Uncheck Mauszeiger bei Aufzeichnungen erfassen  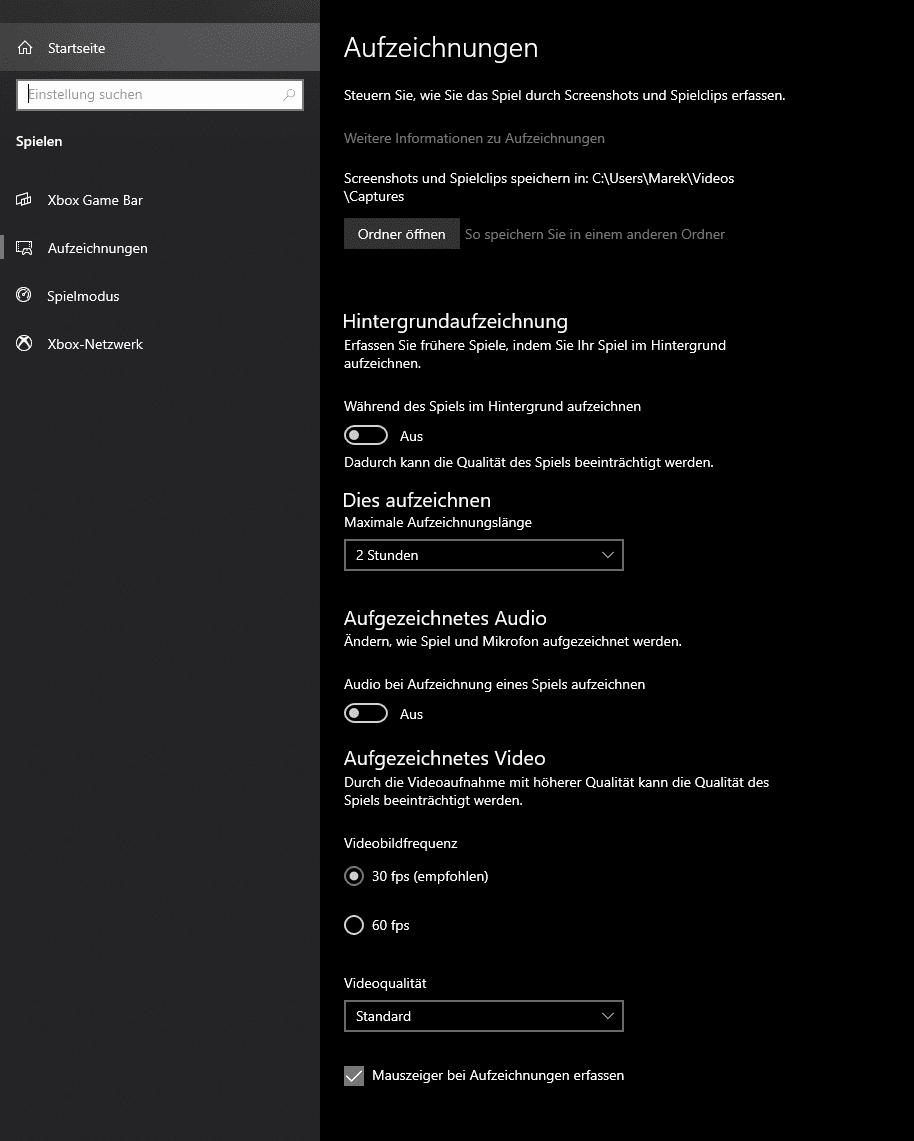click(x=354, y=1076)
